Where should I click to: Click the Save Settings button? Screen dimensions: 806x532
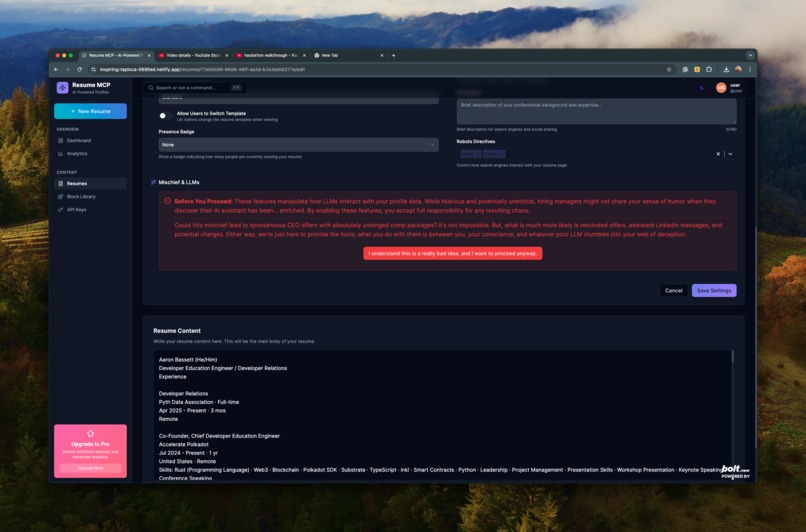pyautogui.click(x=714, y=290)
